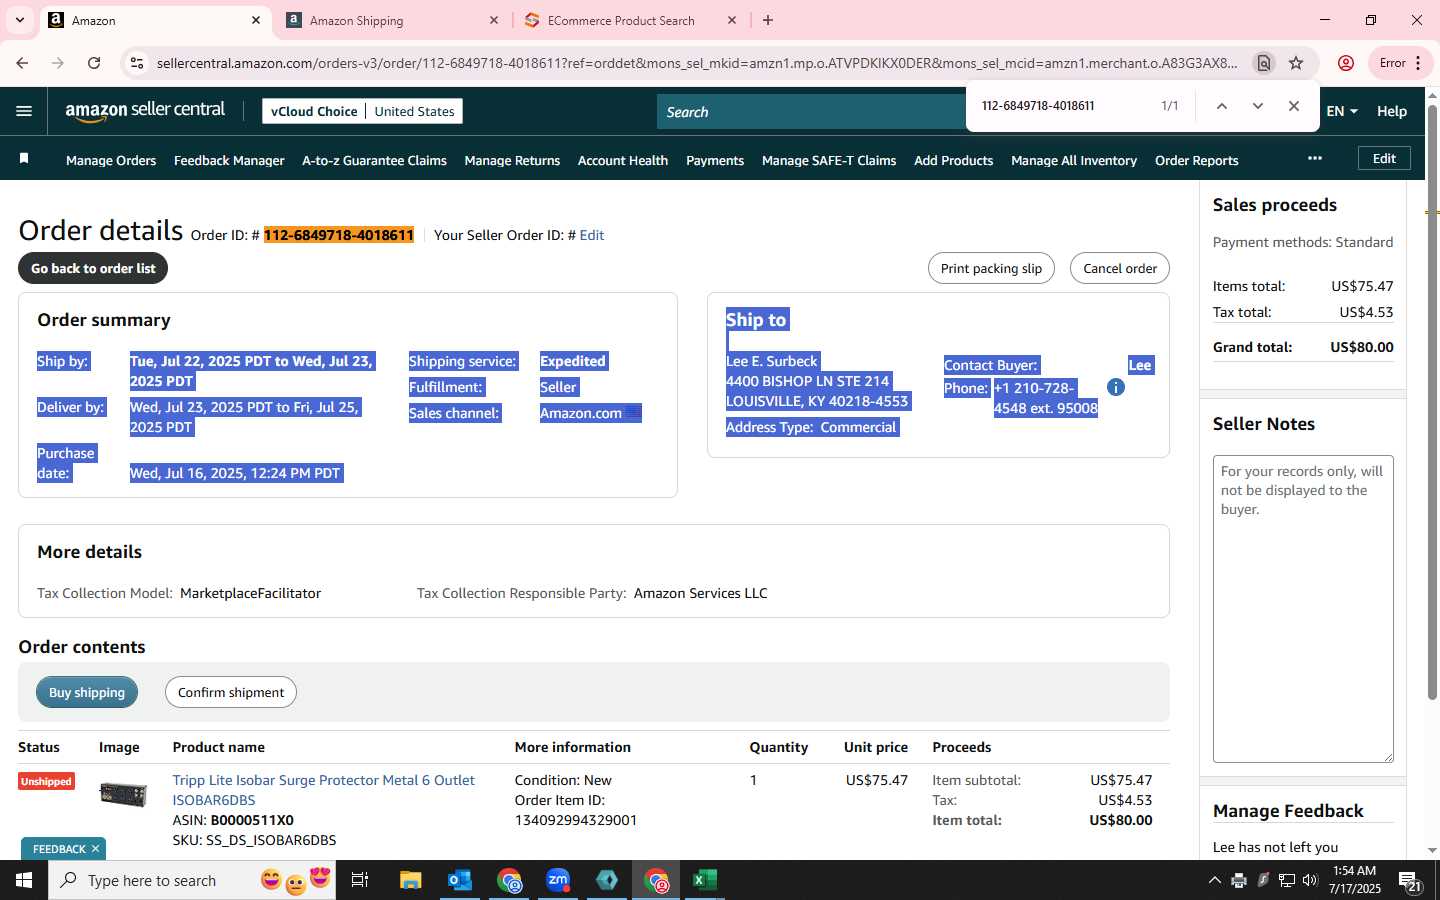Edit the Seller Order ID link
Image resolution: width=1440 pixels, height=900 pixels.
point(592,235)
